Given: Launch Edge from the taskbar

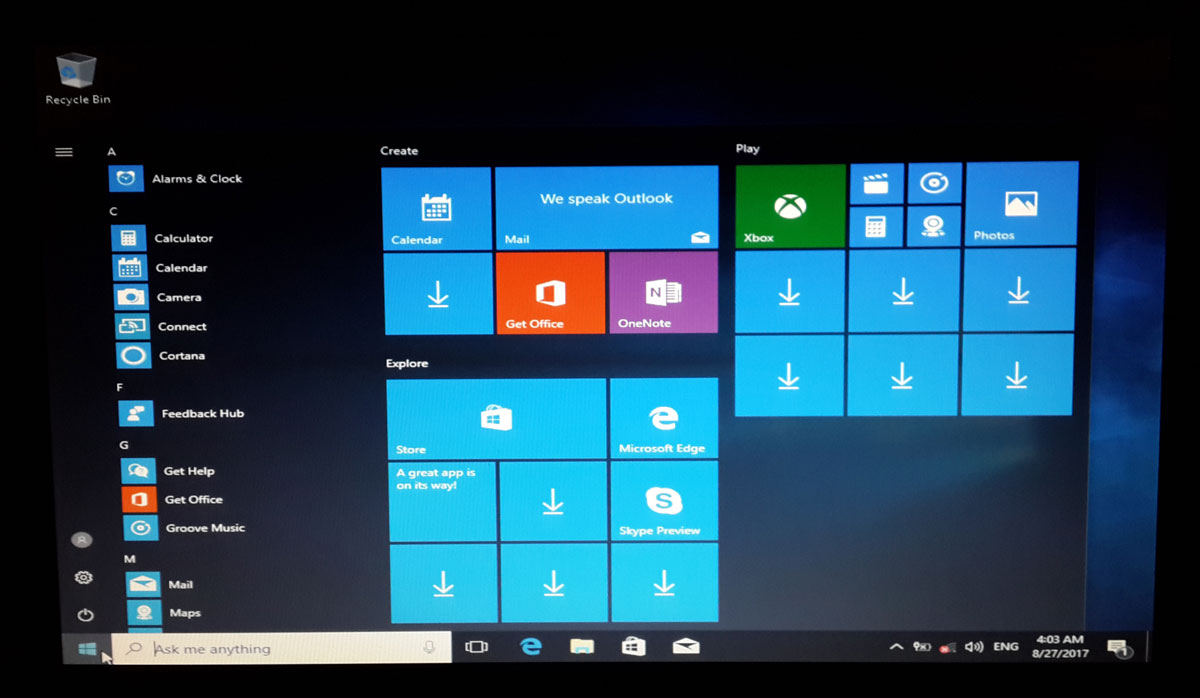Looking at the screenshot, I should tap(530, 647).
